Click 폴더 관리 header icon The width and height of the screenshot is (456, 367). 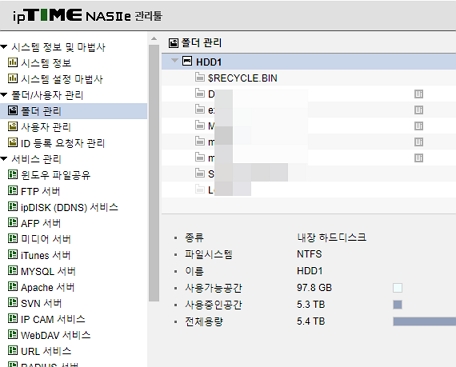click(x=173, y=42)
